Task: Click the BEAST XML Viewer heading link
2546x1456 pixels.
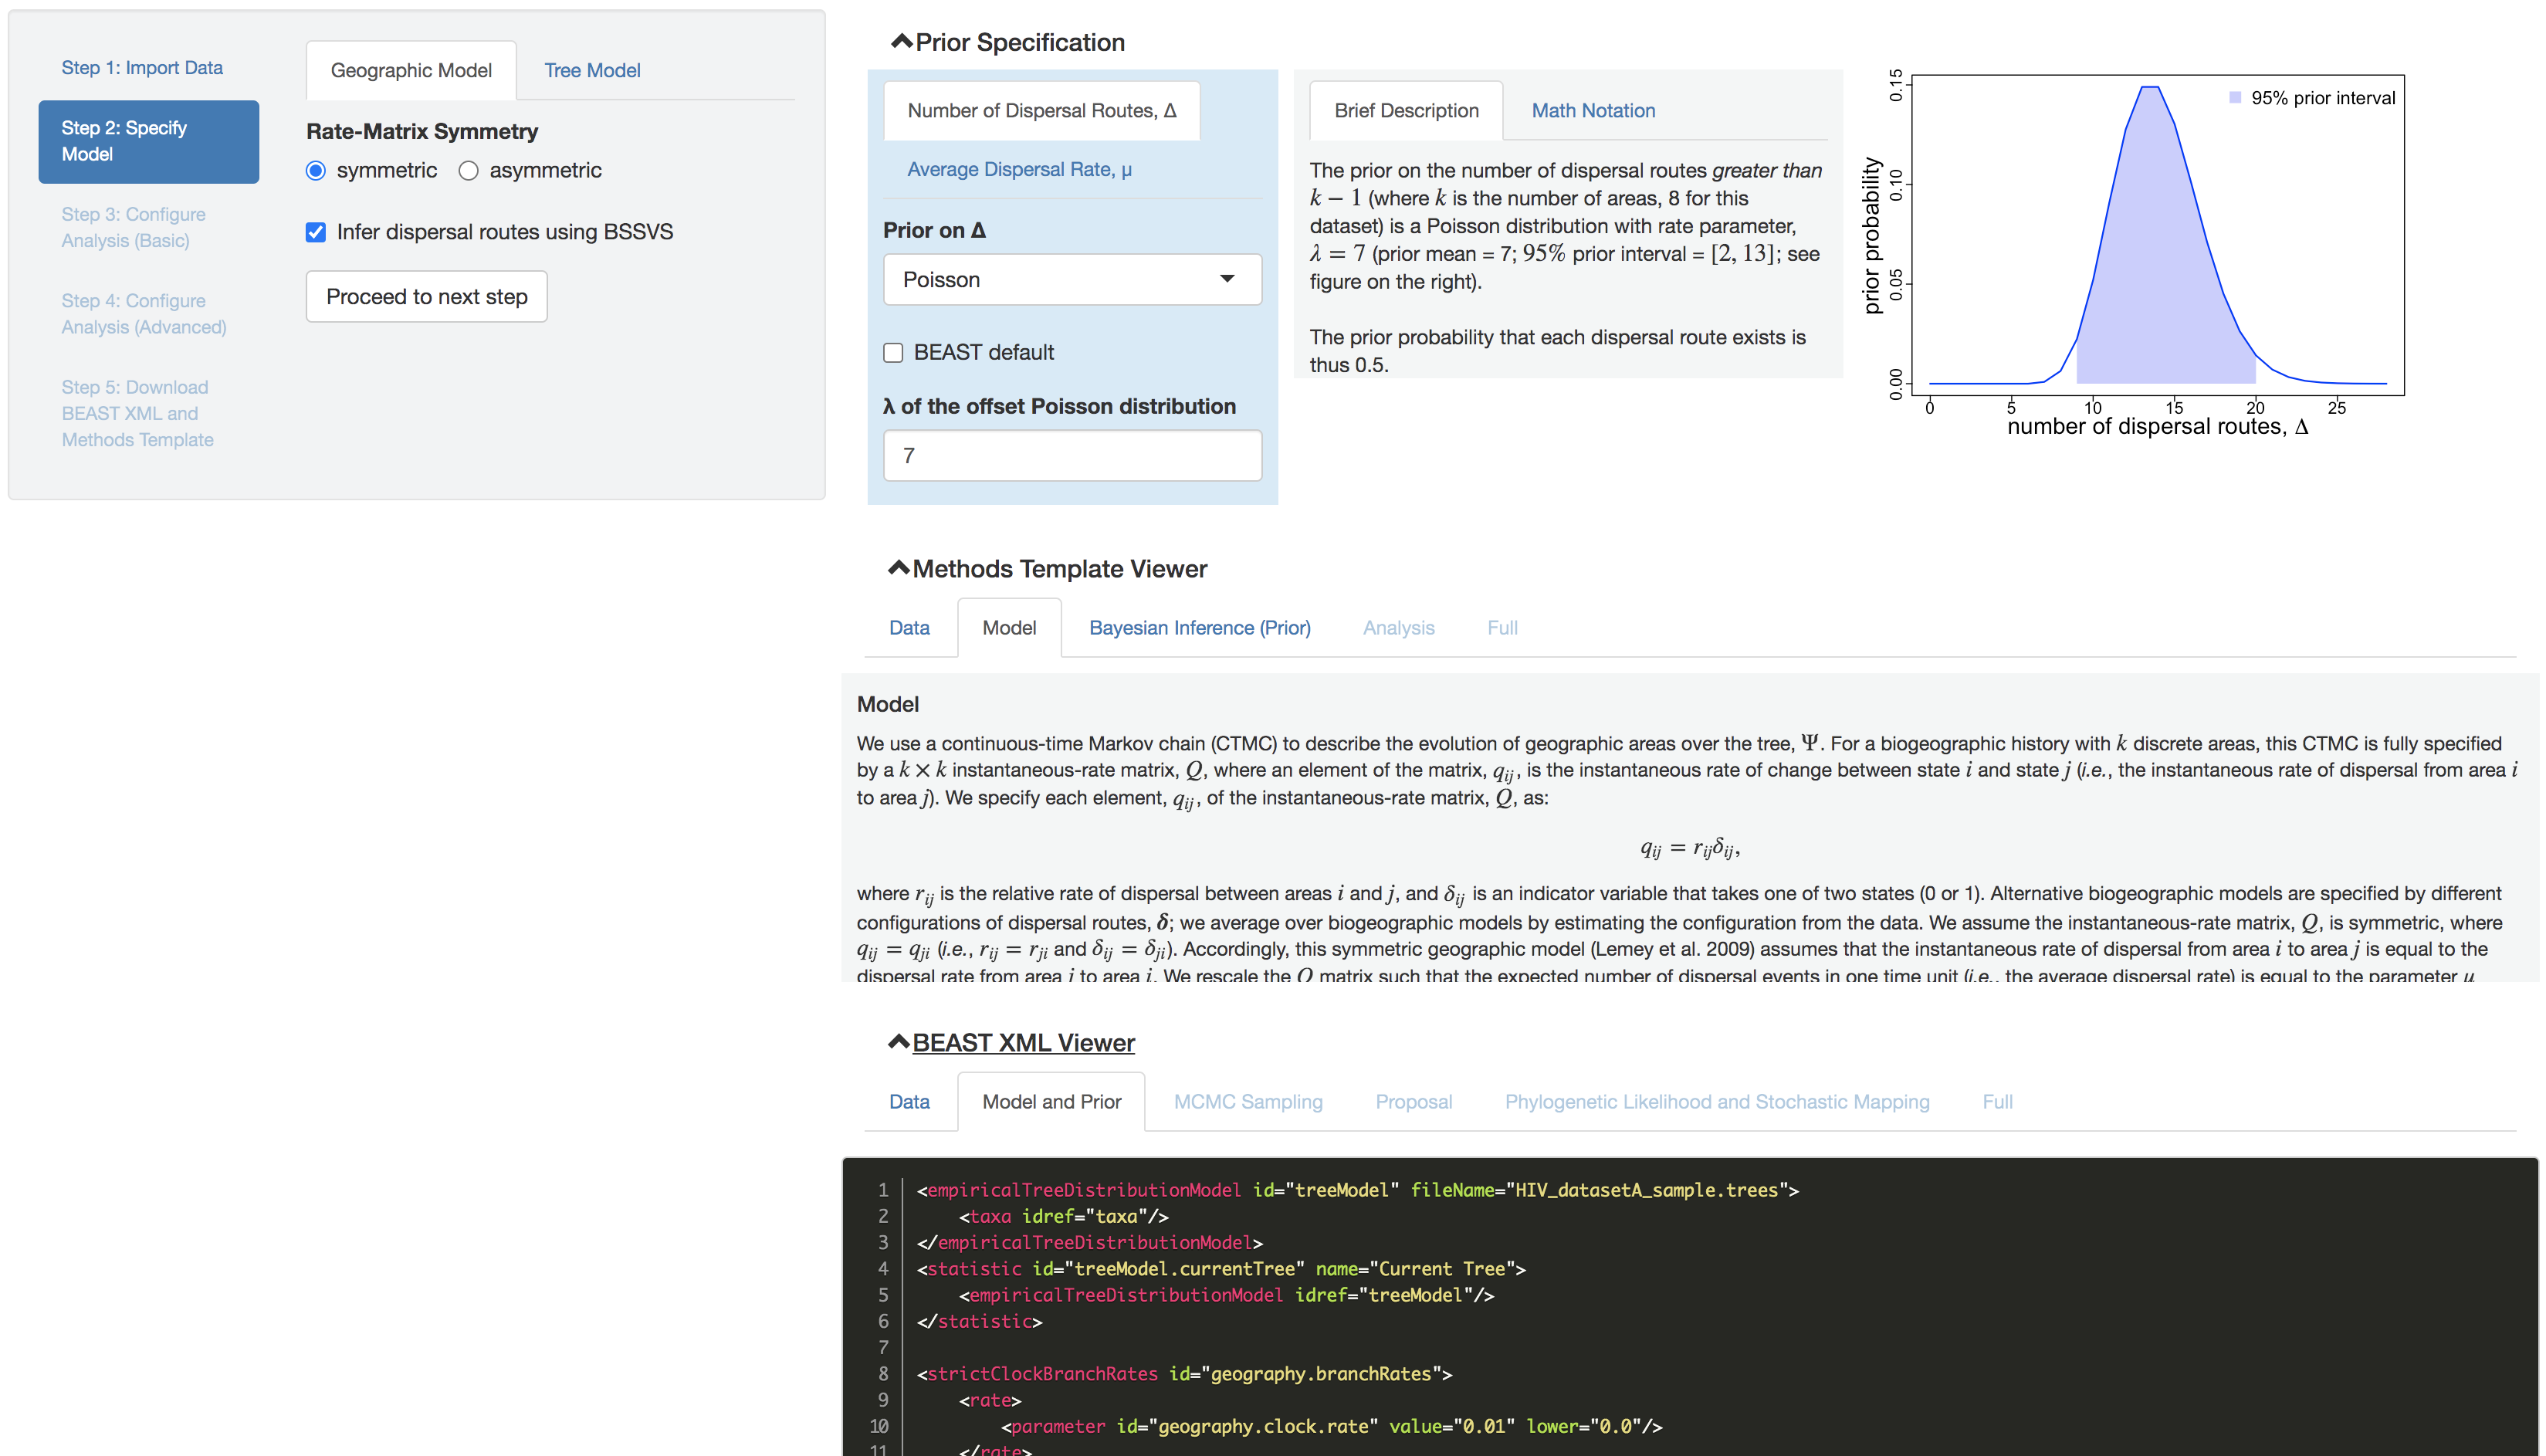Action: click(x=1023, y=1042)
